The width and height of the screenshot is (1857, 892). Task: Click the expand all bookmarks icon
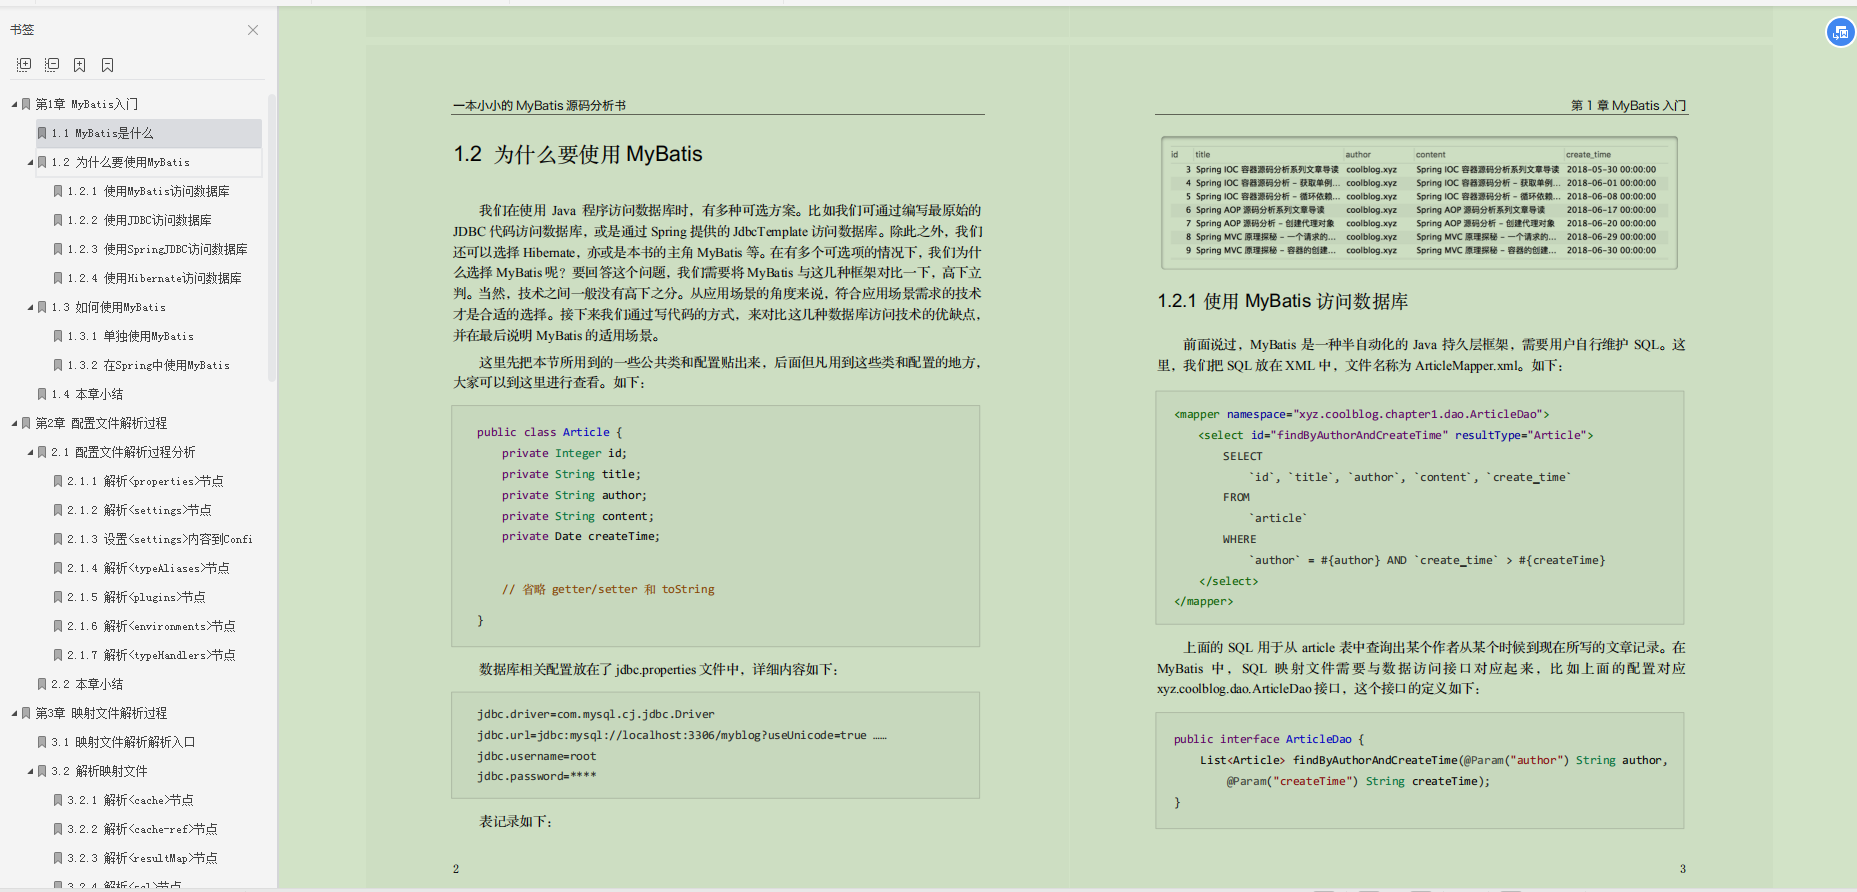[x=24, y=65]
